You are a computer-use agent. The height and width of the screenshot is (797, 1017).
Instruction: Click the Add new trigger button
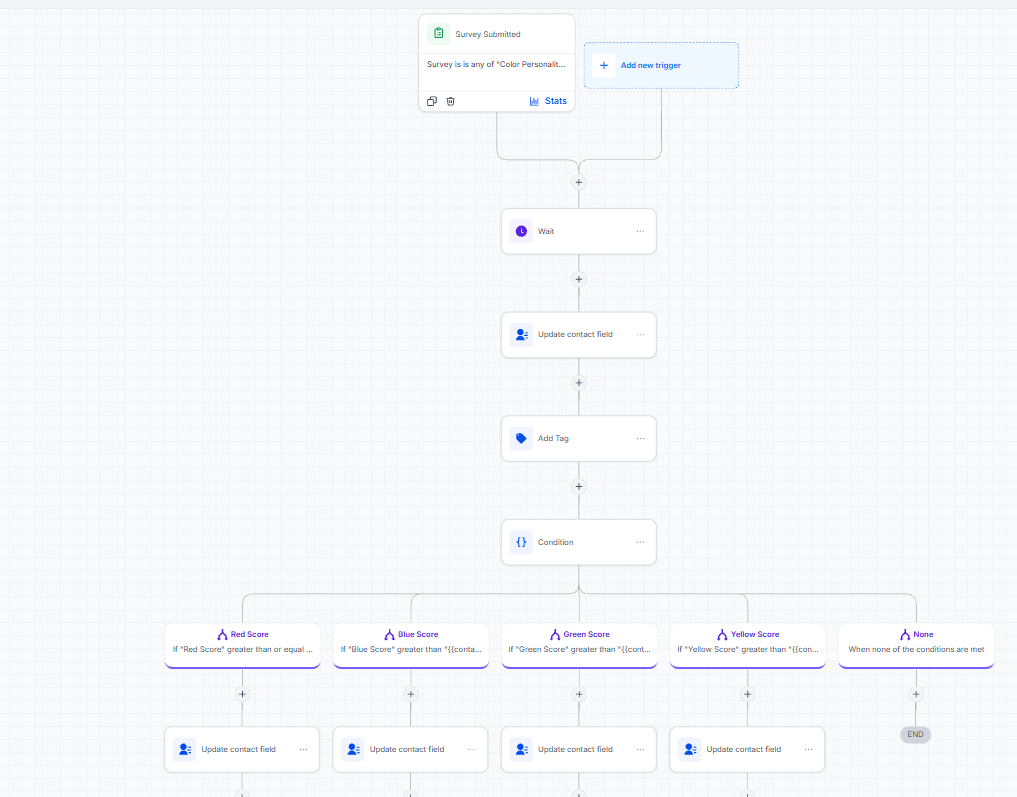pyautogui.click(x=661, y=65)
